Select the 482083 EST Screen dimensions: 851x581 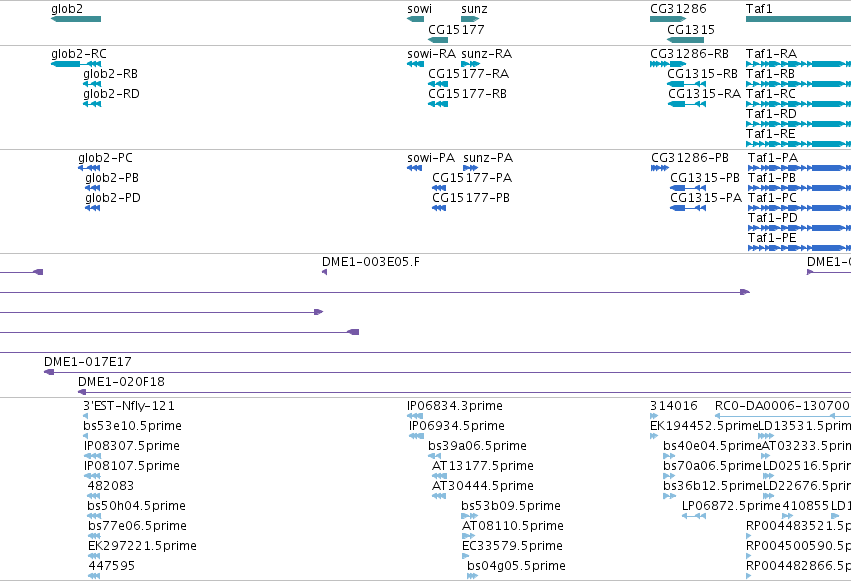[111, 487]
